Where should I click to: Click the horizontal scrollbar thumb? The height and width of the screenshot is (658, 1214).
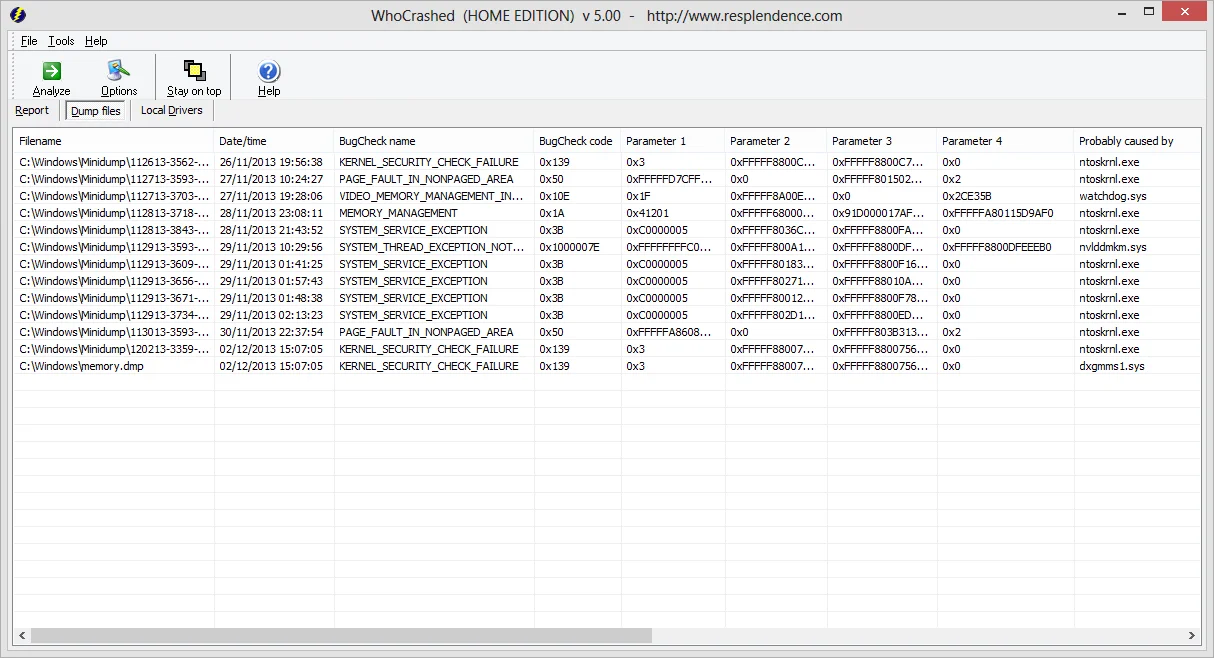341,636
